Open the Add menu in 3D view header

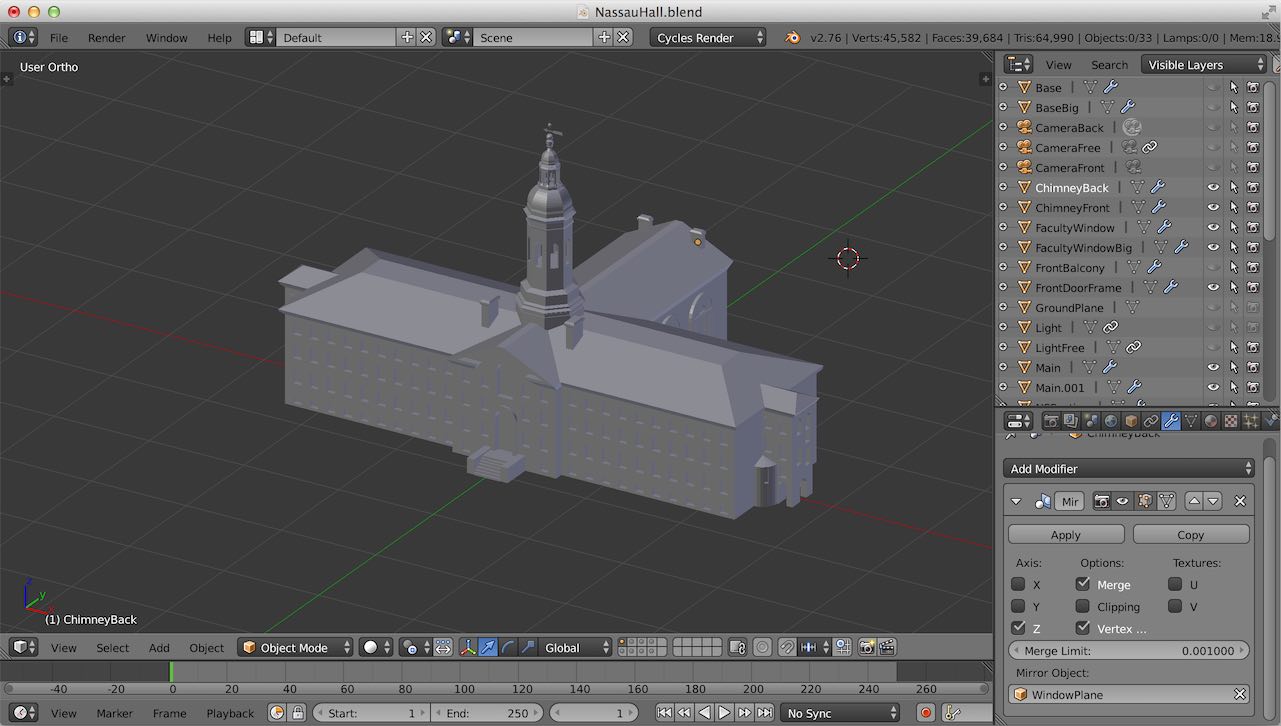[159, 647]
